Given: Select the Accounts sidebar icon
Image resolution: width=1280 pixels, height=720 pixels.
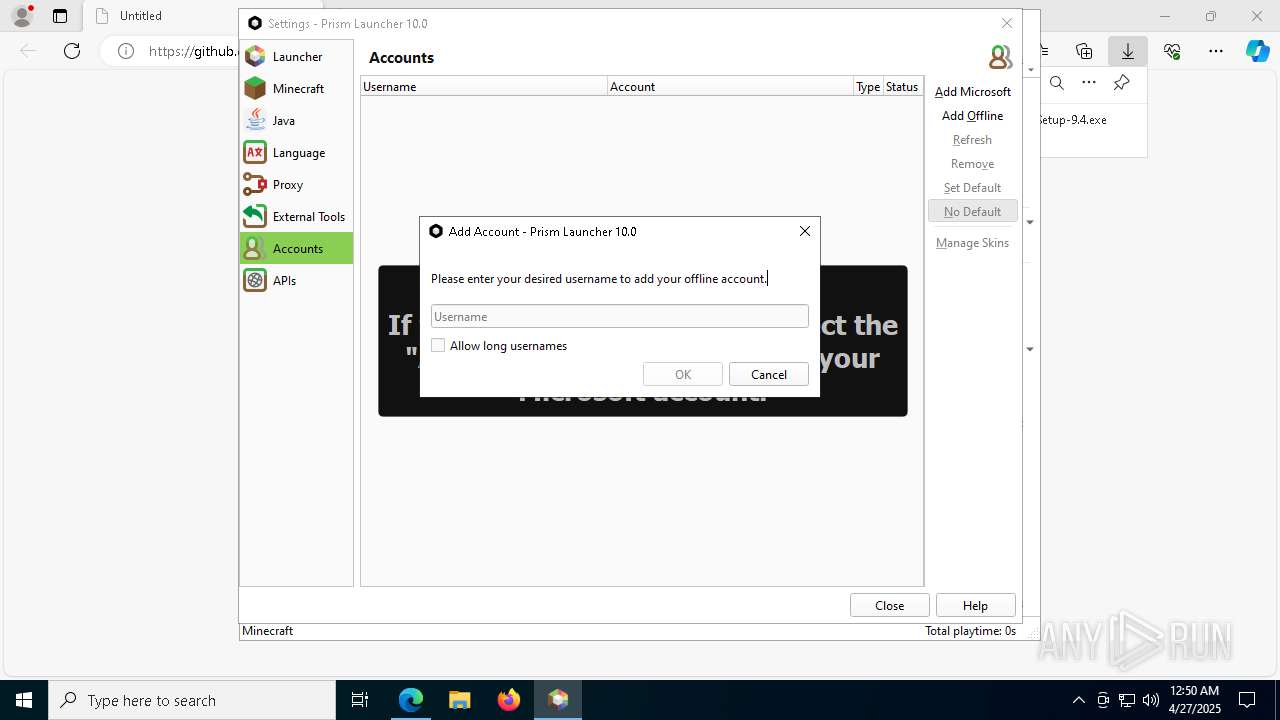Looking at the screenshot, I should (255, 248).
